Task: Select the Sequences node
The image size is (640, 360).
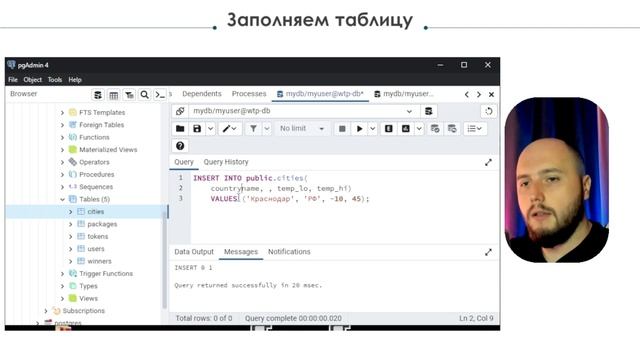Action: 96,187
